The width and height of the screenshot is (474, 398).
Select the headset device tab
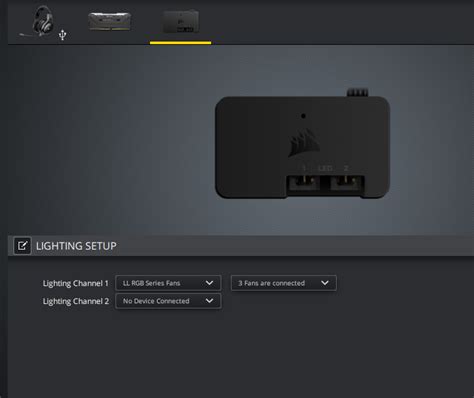(42, 21)
